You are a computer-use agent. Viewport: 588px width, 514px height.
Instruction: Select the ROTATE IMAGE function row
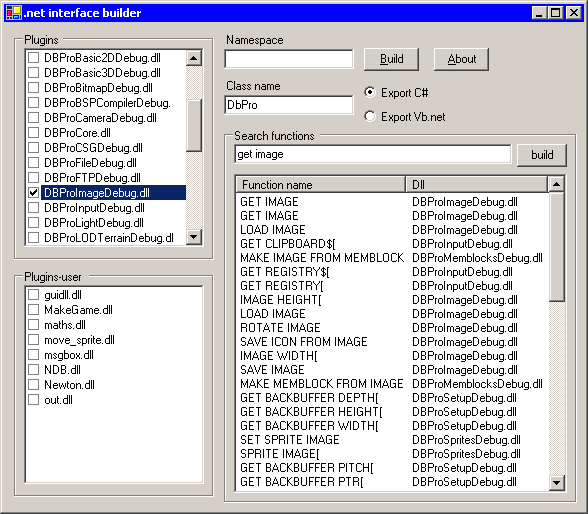[x=393, y=328]
